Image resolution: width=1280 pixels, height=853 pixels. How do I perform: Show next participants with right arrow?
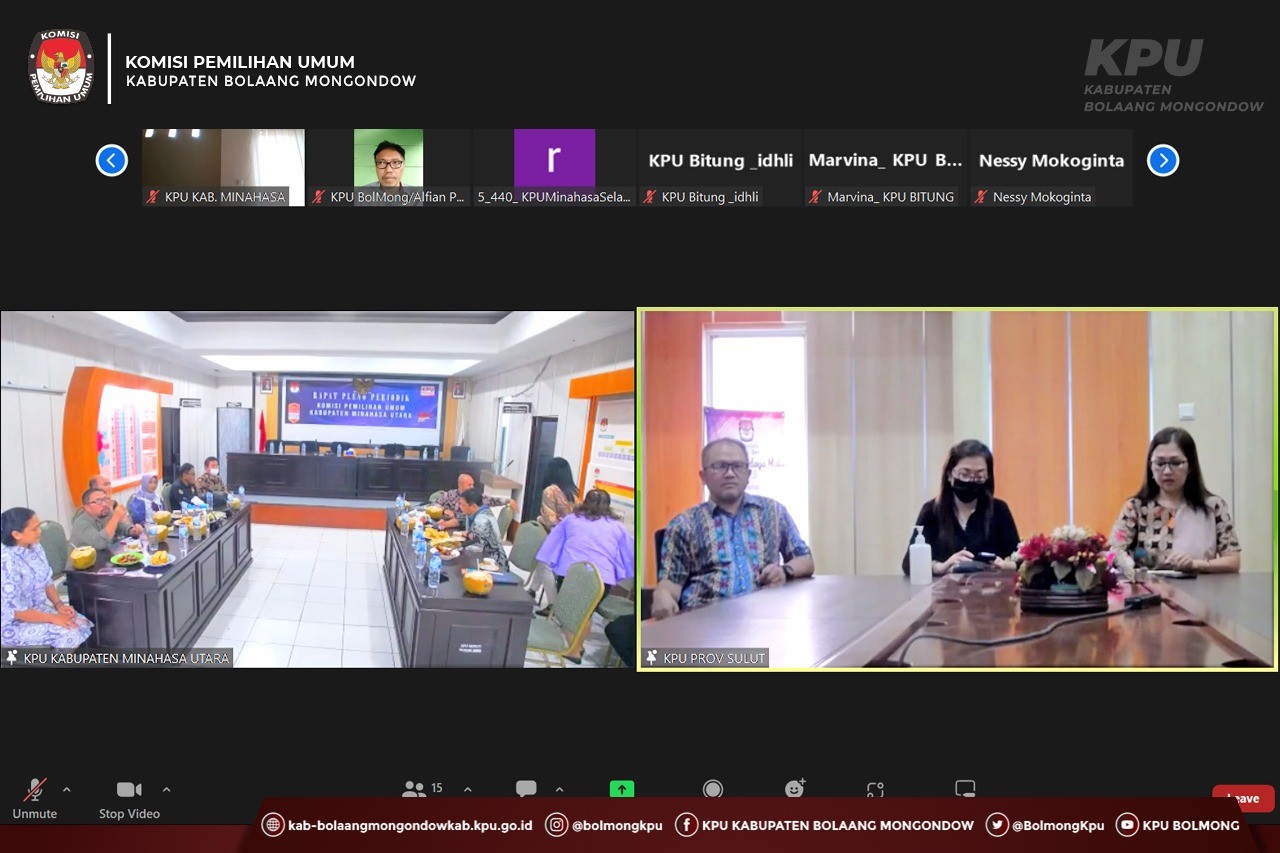tap(1162, 160)
